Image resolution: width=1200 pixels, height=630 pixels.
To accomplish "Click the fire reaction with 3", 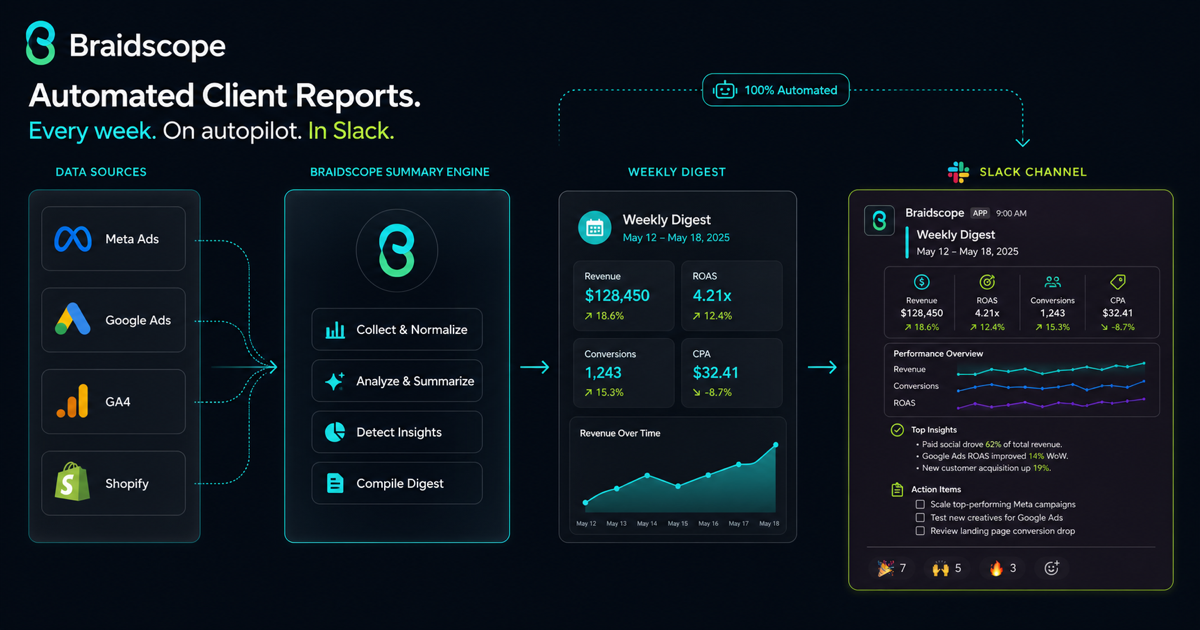I will (x=1003, y=568).
